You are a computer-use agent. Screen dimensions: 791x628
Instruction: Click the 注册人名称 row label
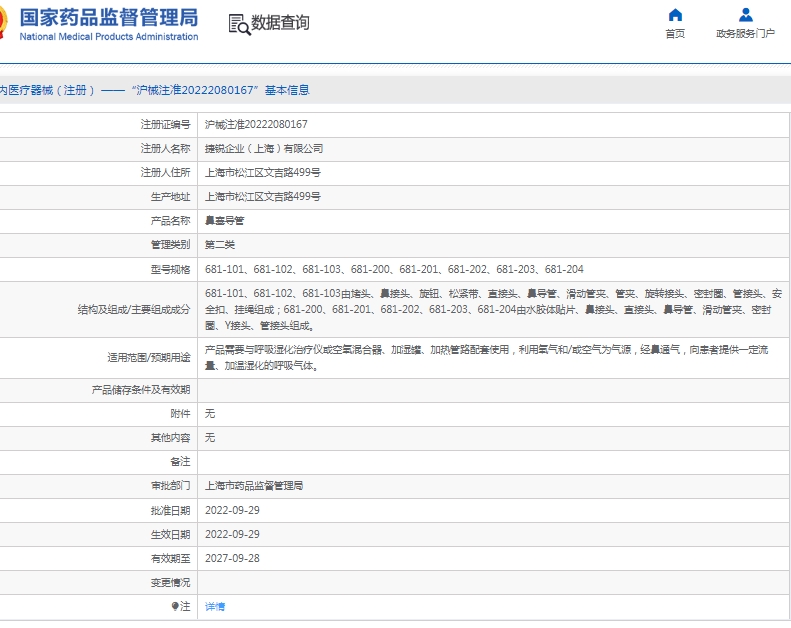tap(165, 149)
